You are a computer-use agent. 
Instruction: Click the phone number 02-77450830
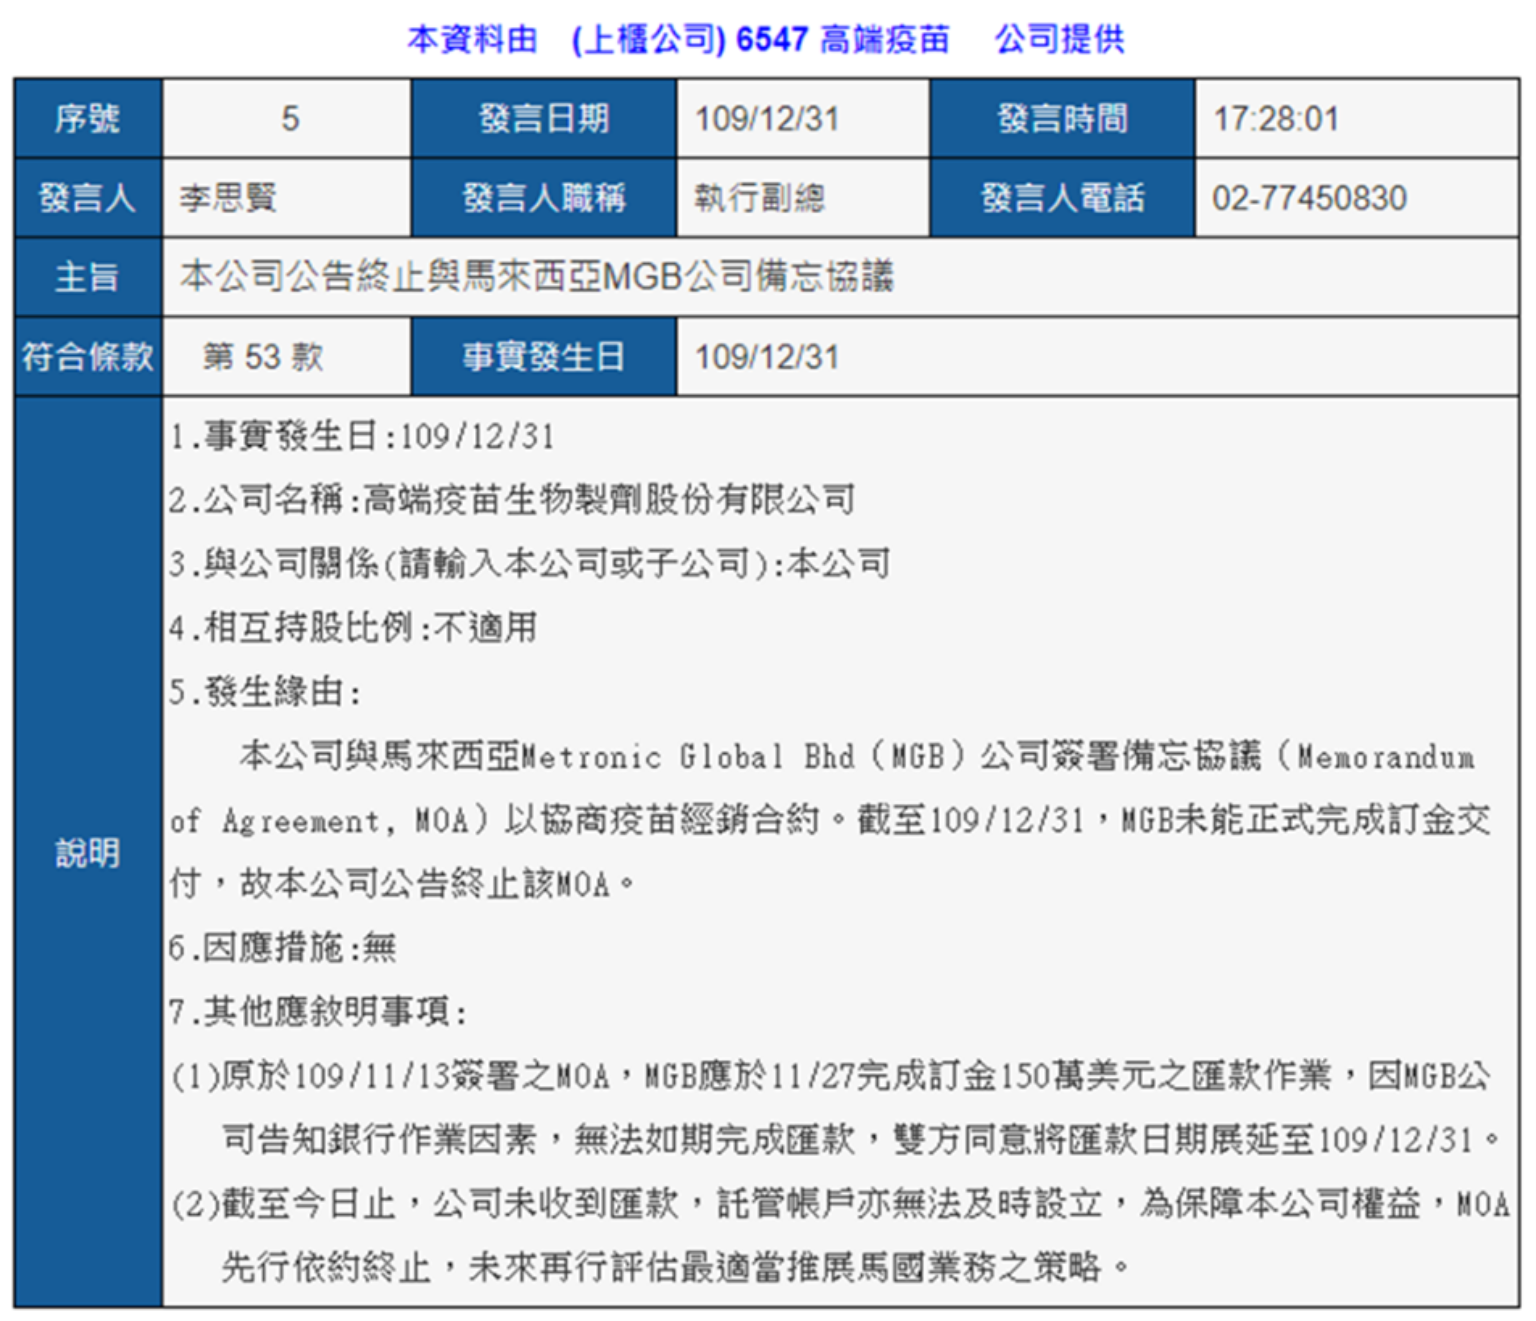[x=1308, y=198]
